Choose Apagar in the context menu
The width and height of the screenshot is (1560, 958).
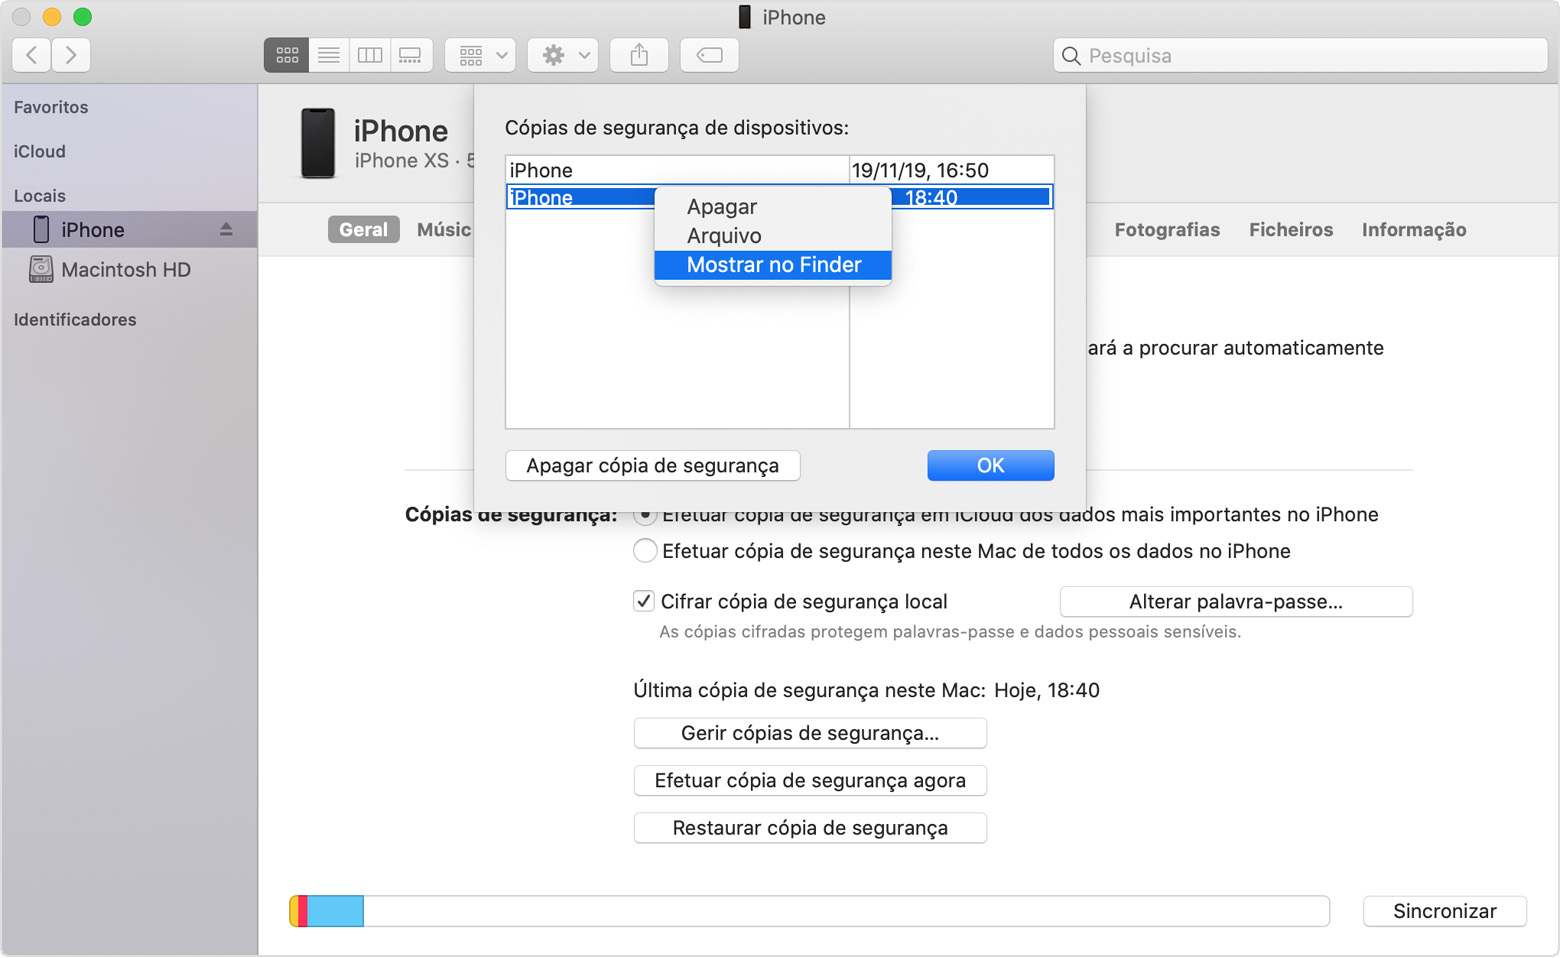click(x=772, y=207)
